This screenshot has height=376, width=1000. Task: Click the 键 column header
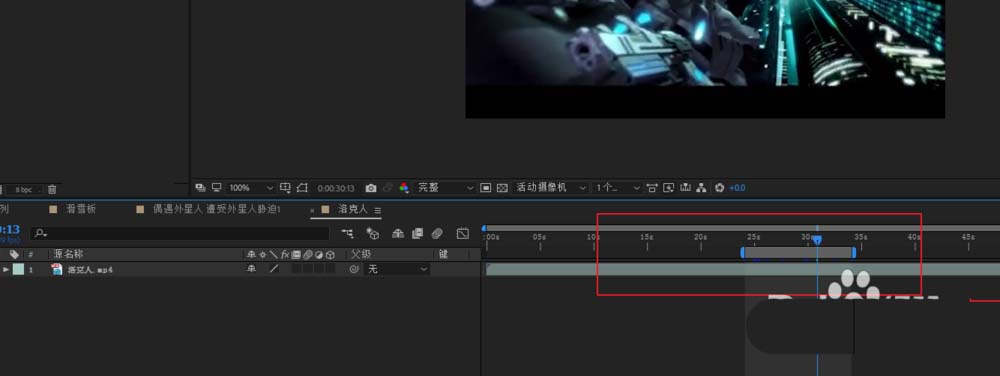444,254
